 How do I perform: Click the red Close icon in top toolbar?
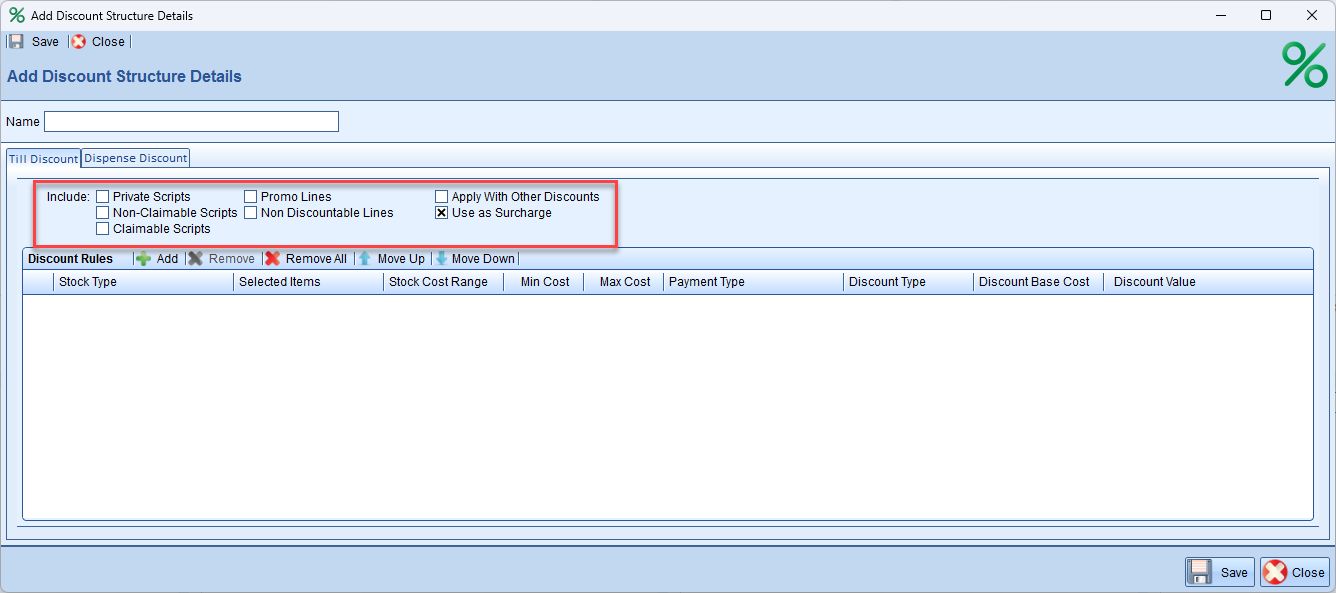79,42
